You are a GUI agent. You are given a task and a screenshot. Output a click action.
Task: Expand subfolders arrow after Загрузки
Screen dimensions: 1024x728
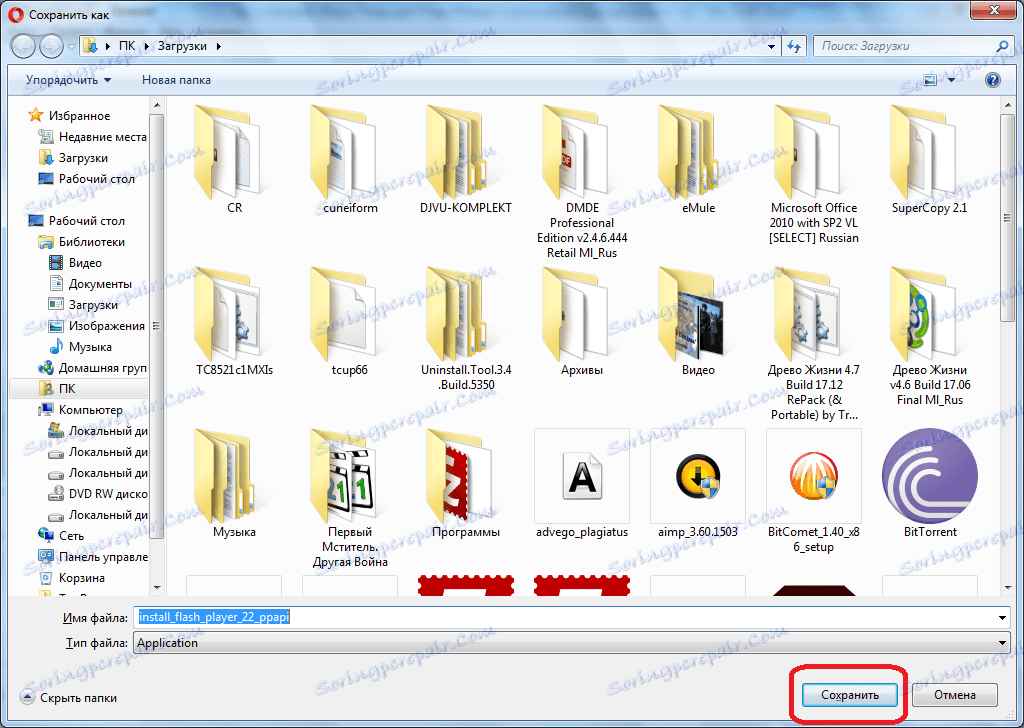(218, 46)
